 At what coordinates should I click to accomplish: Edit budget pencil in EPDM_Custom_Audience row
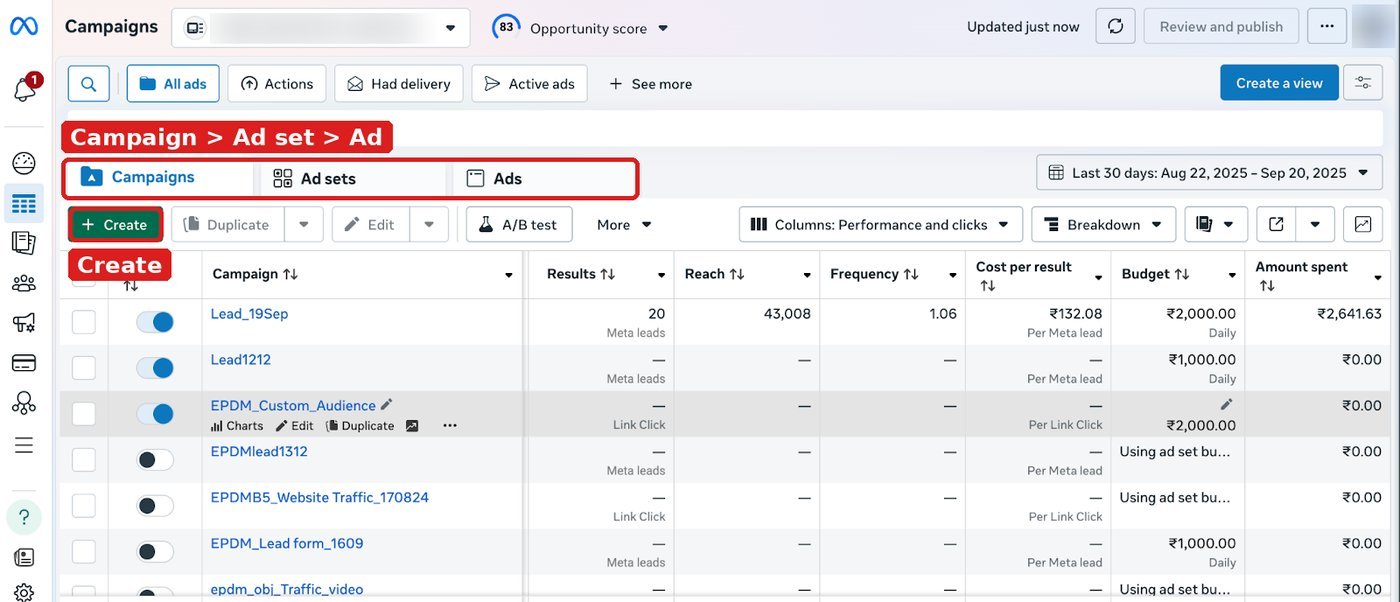pyautogui.click(x=1227, y=404)
